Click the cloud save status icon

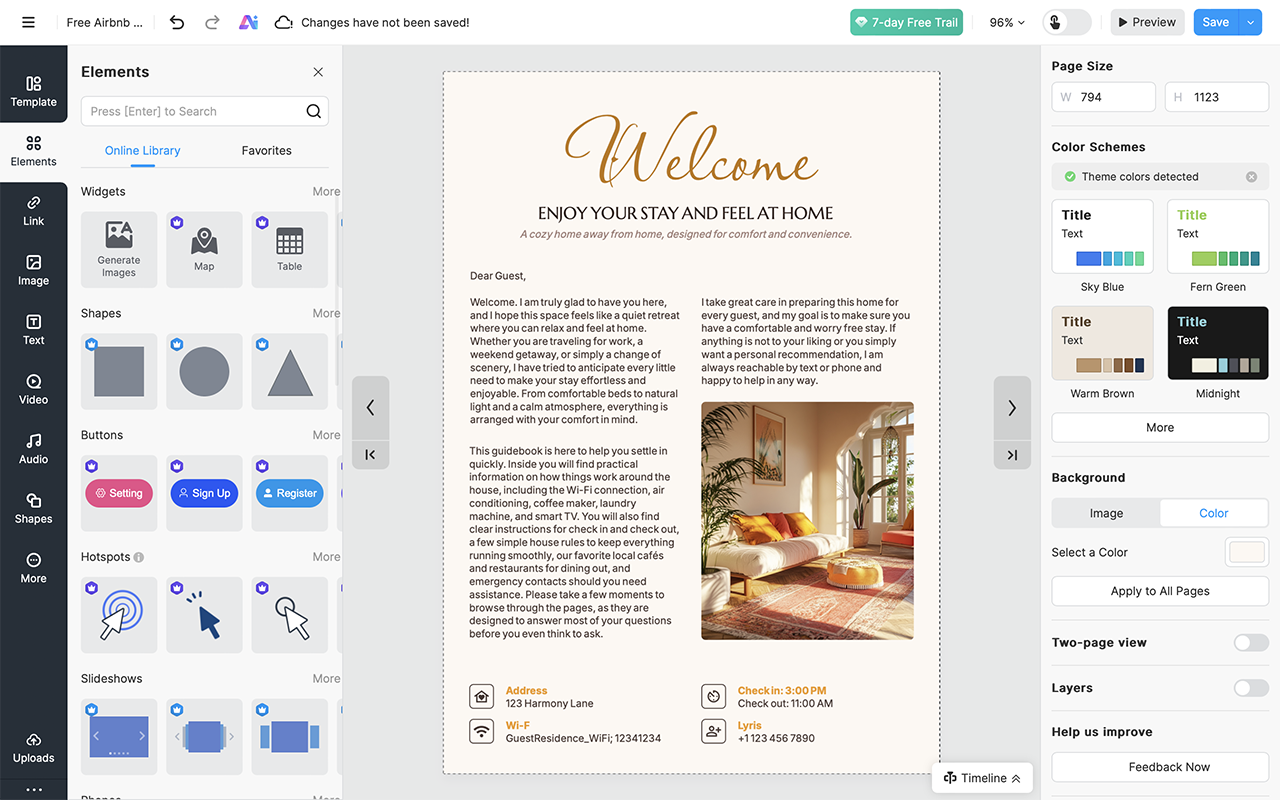point(283,22)
